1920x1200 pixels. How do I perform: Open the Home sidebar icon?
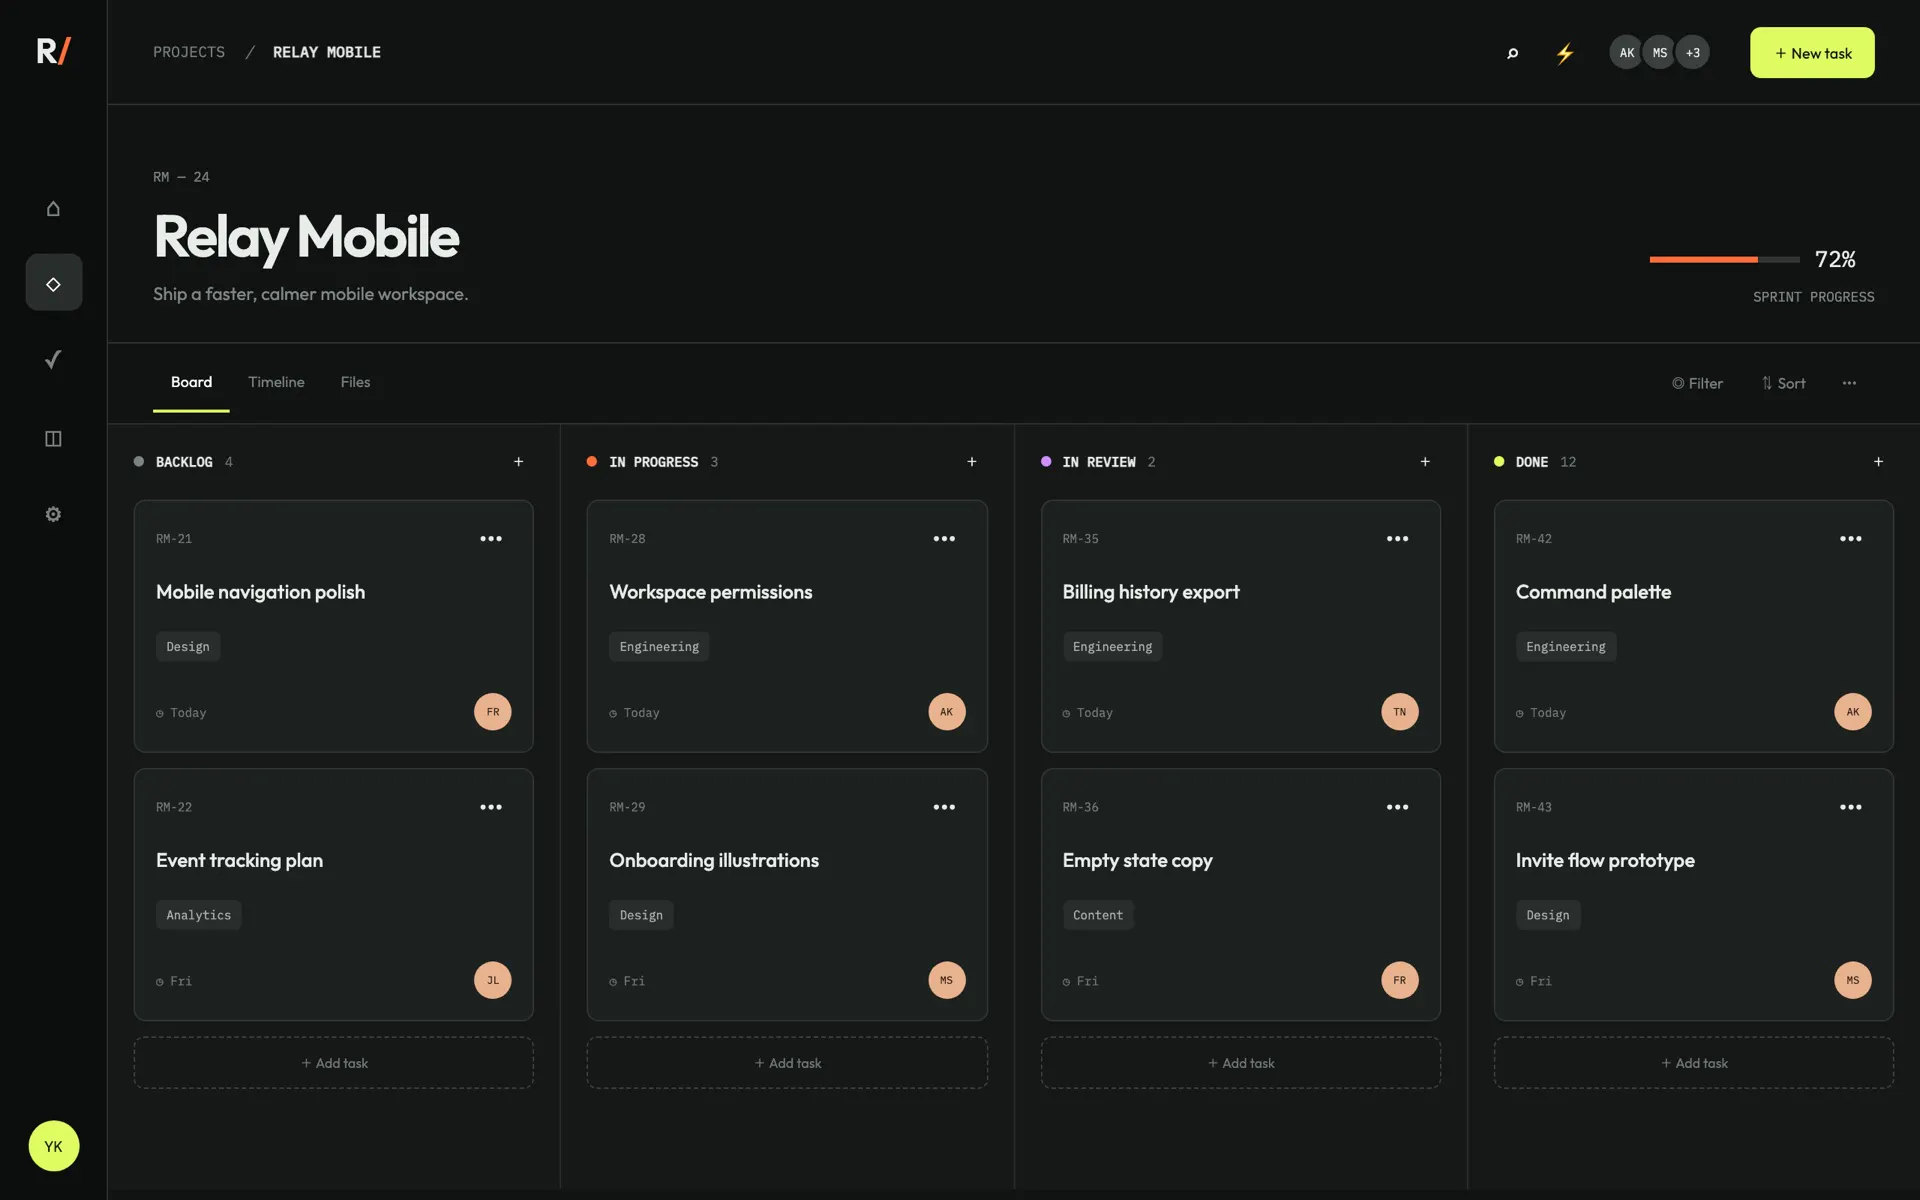coord(53,208)
